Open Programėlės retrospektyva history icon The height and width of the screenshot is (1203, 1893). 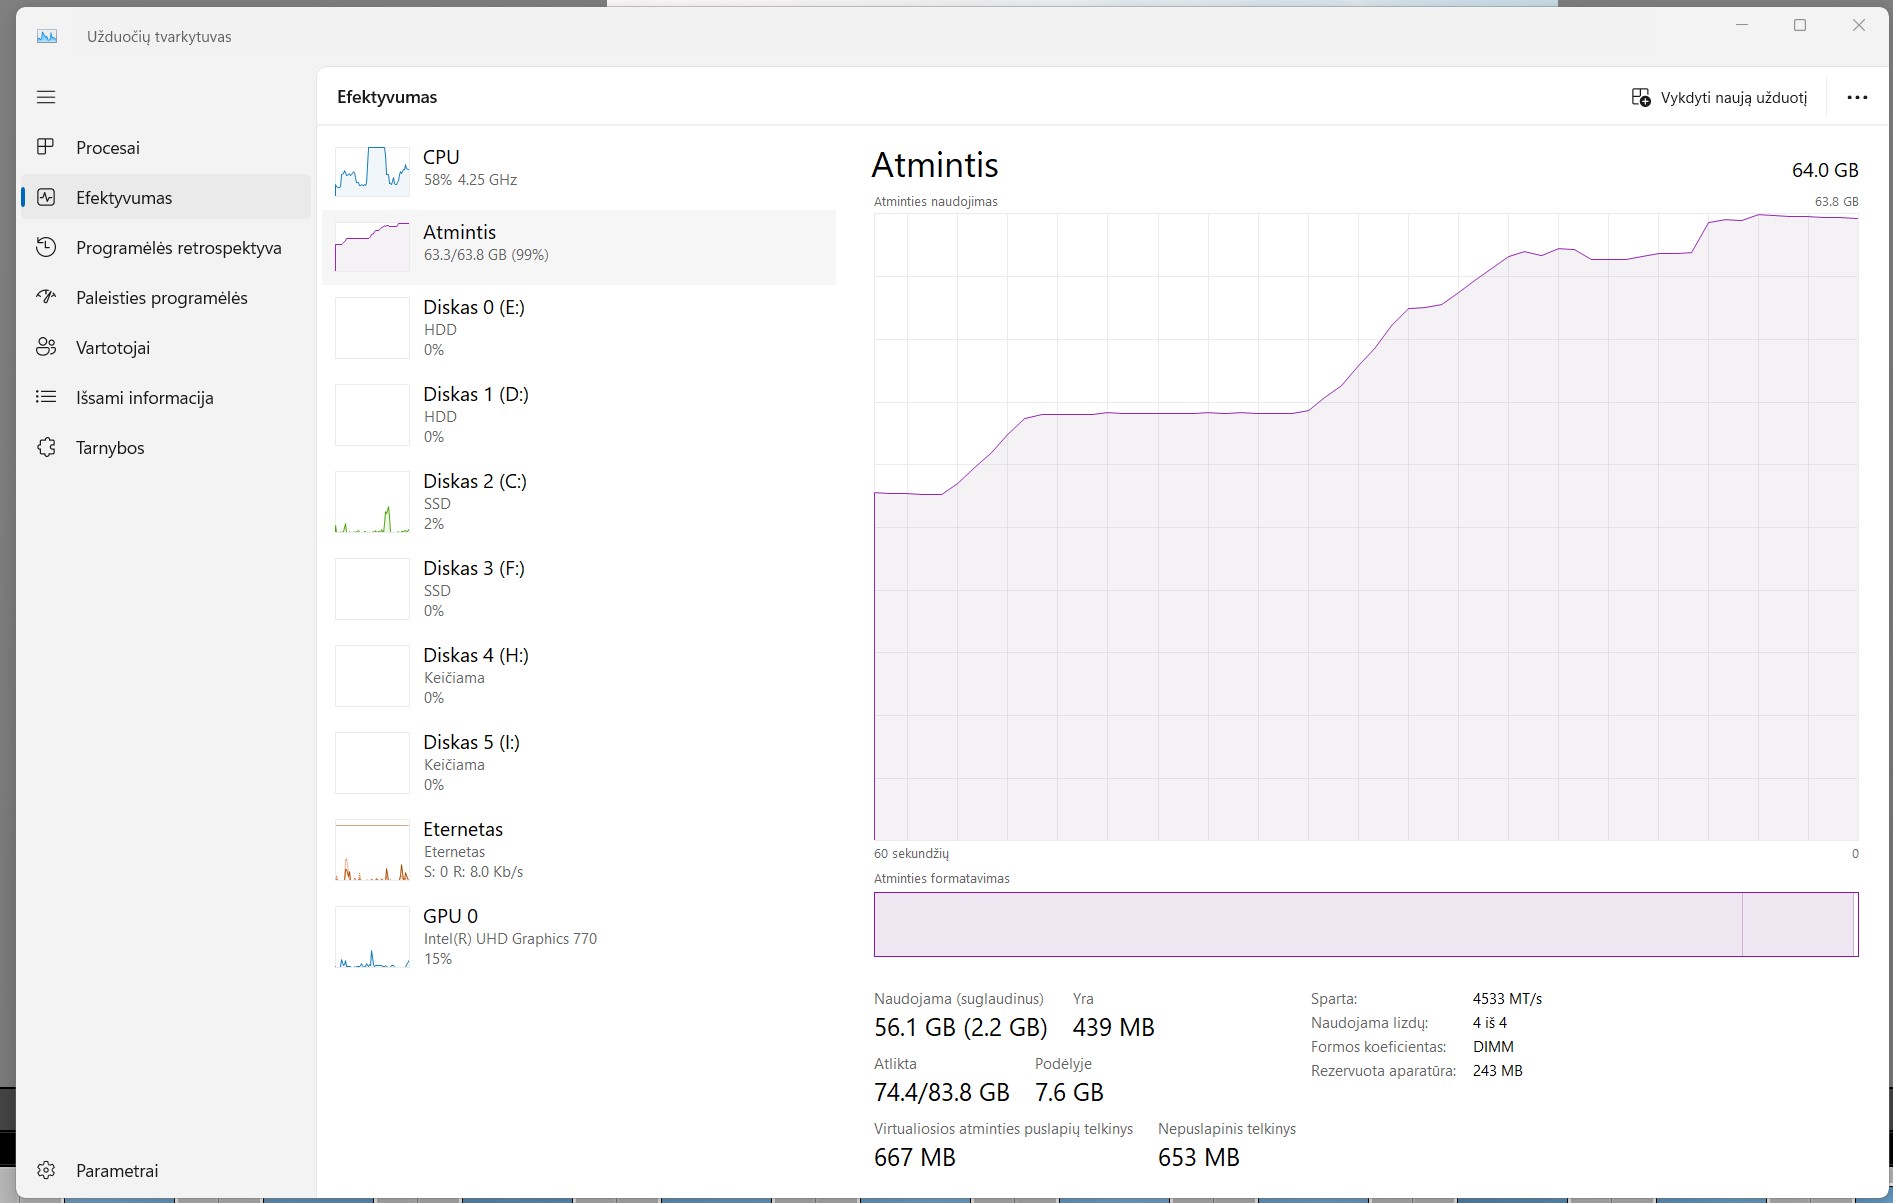click(46, 247)
